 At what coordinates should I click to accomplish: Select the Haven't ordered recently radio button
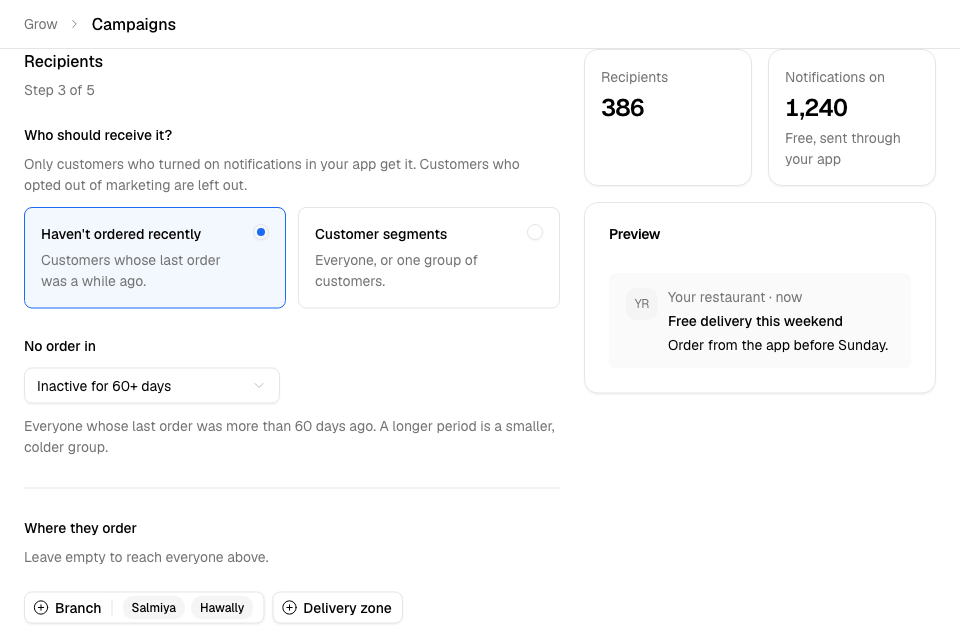coord(261,232)
